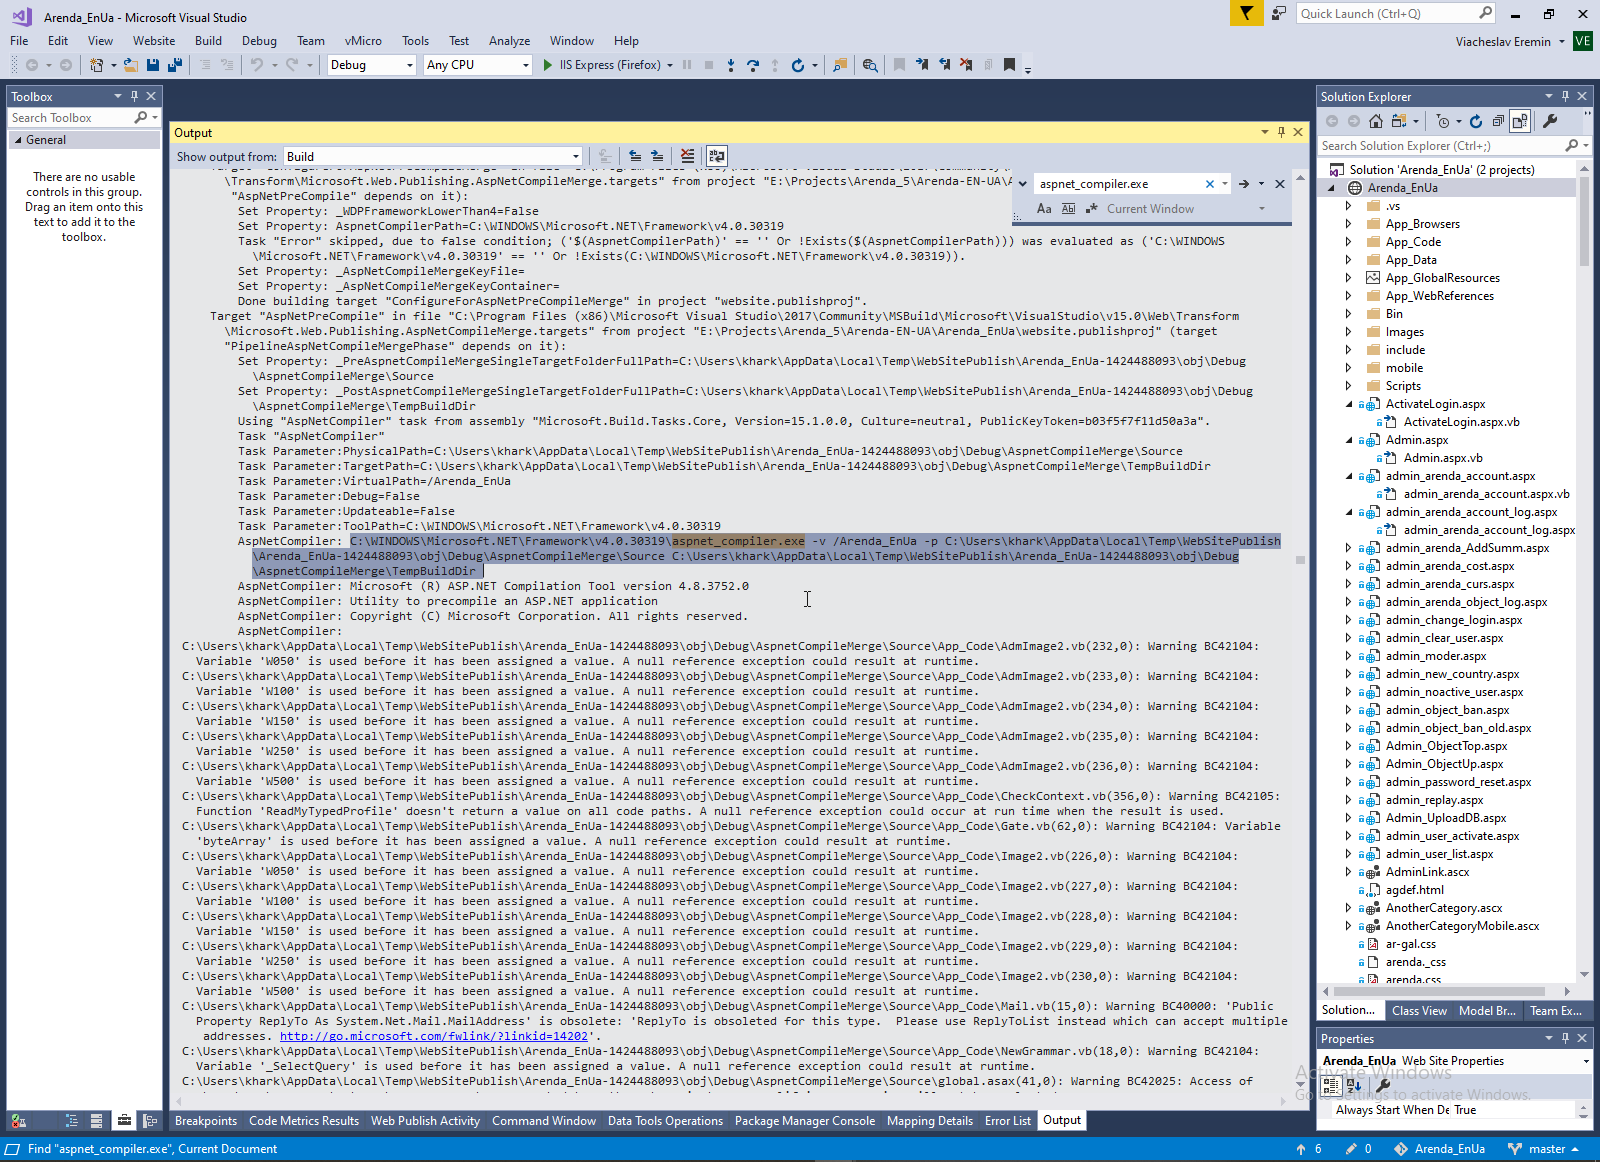Click the Save All toolbar icon
1600x1162 pixels.
click(175, 65)
